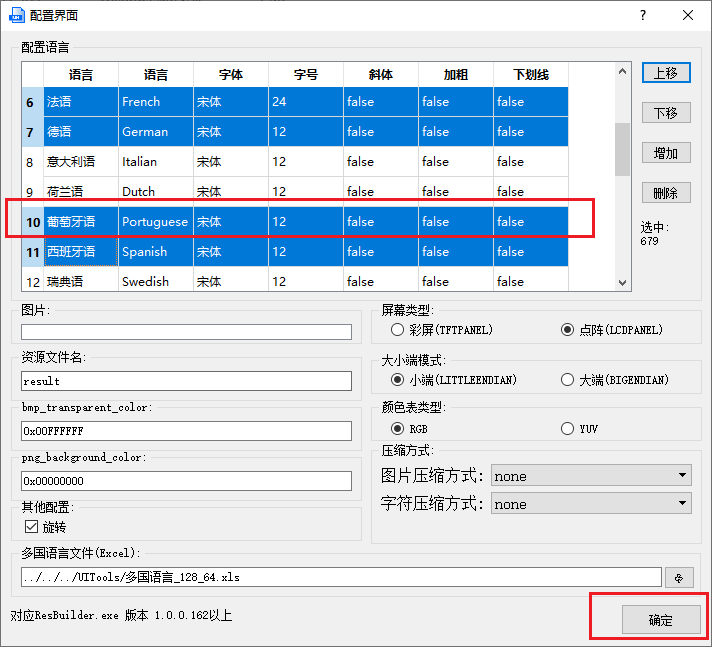Select the 彩屏(TFTPANEL) radio button
This screenshot has width=712, height=647.
397,330
